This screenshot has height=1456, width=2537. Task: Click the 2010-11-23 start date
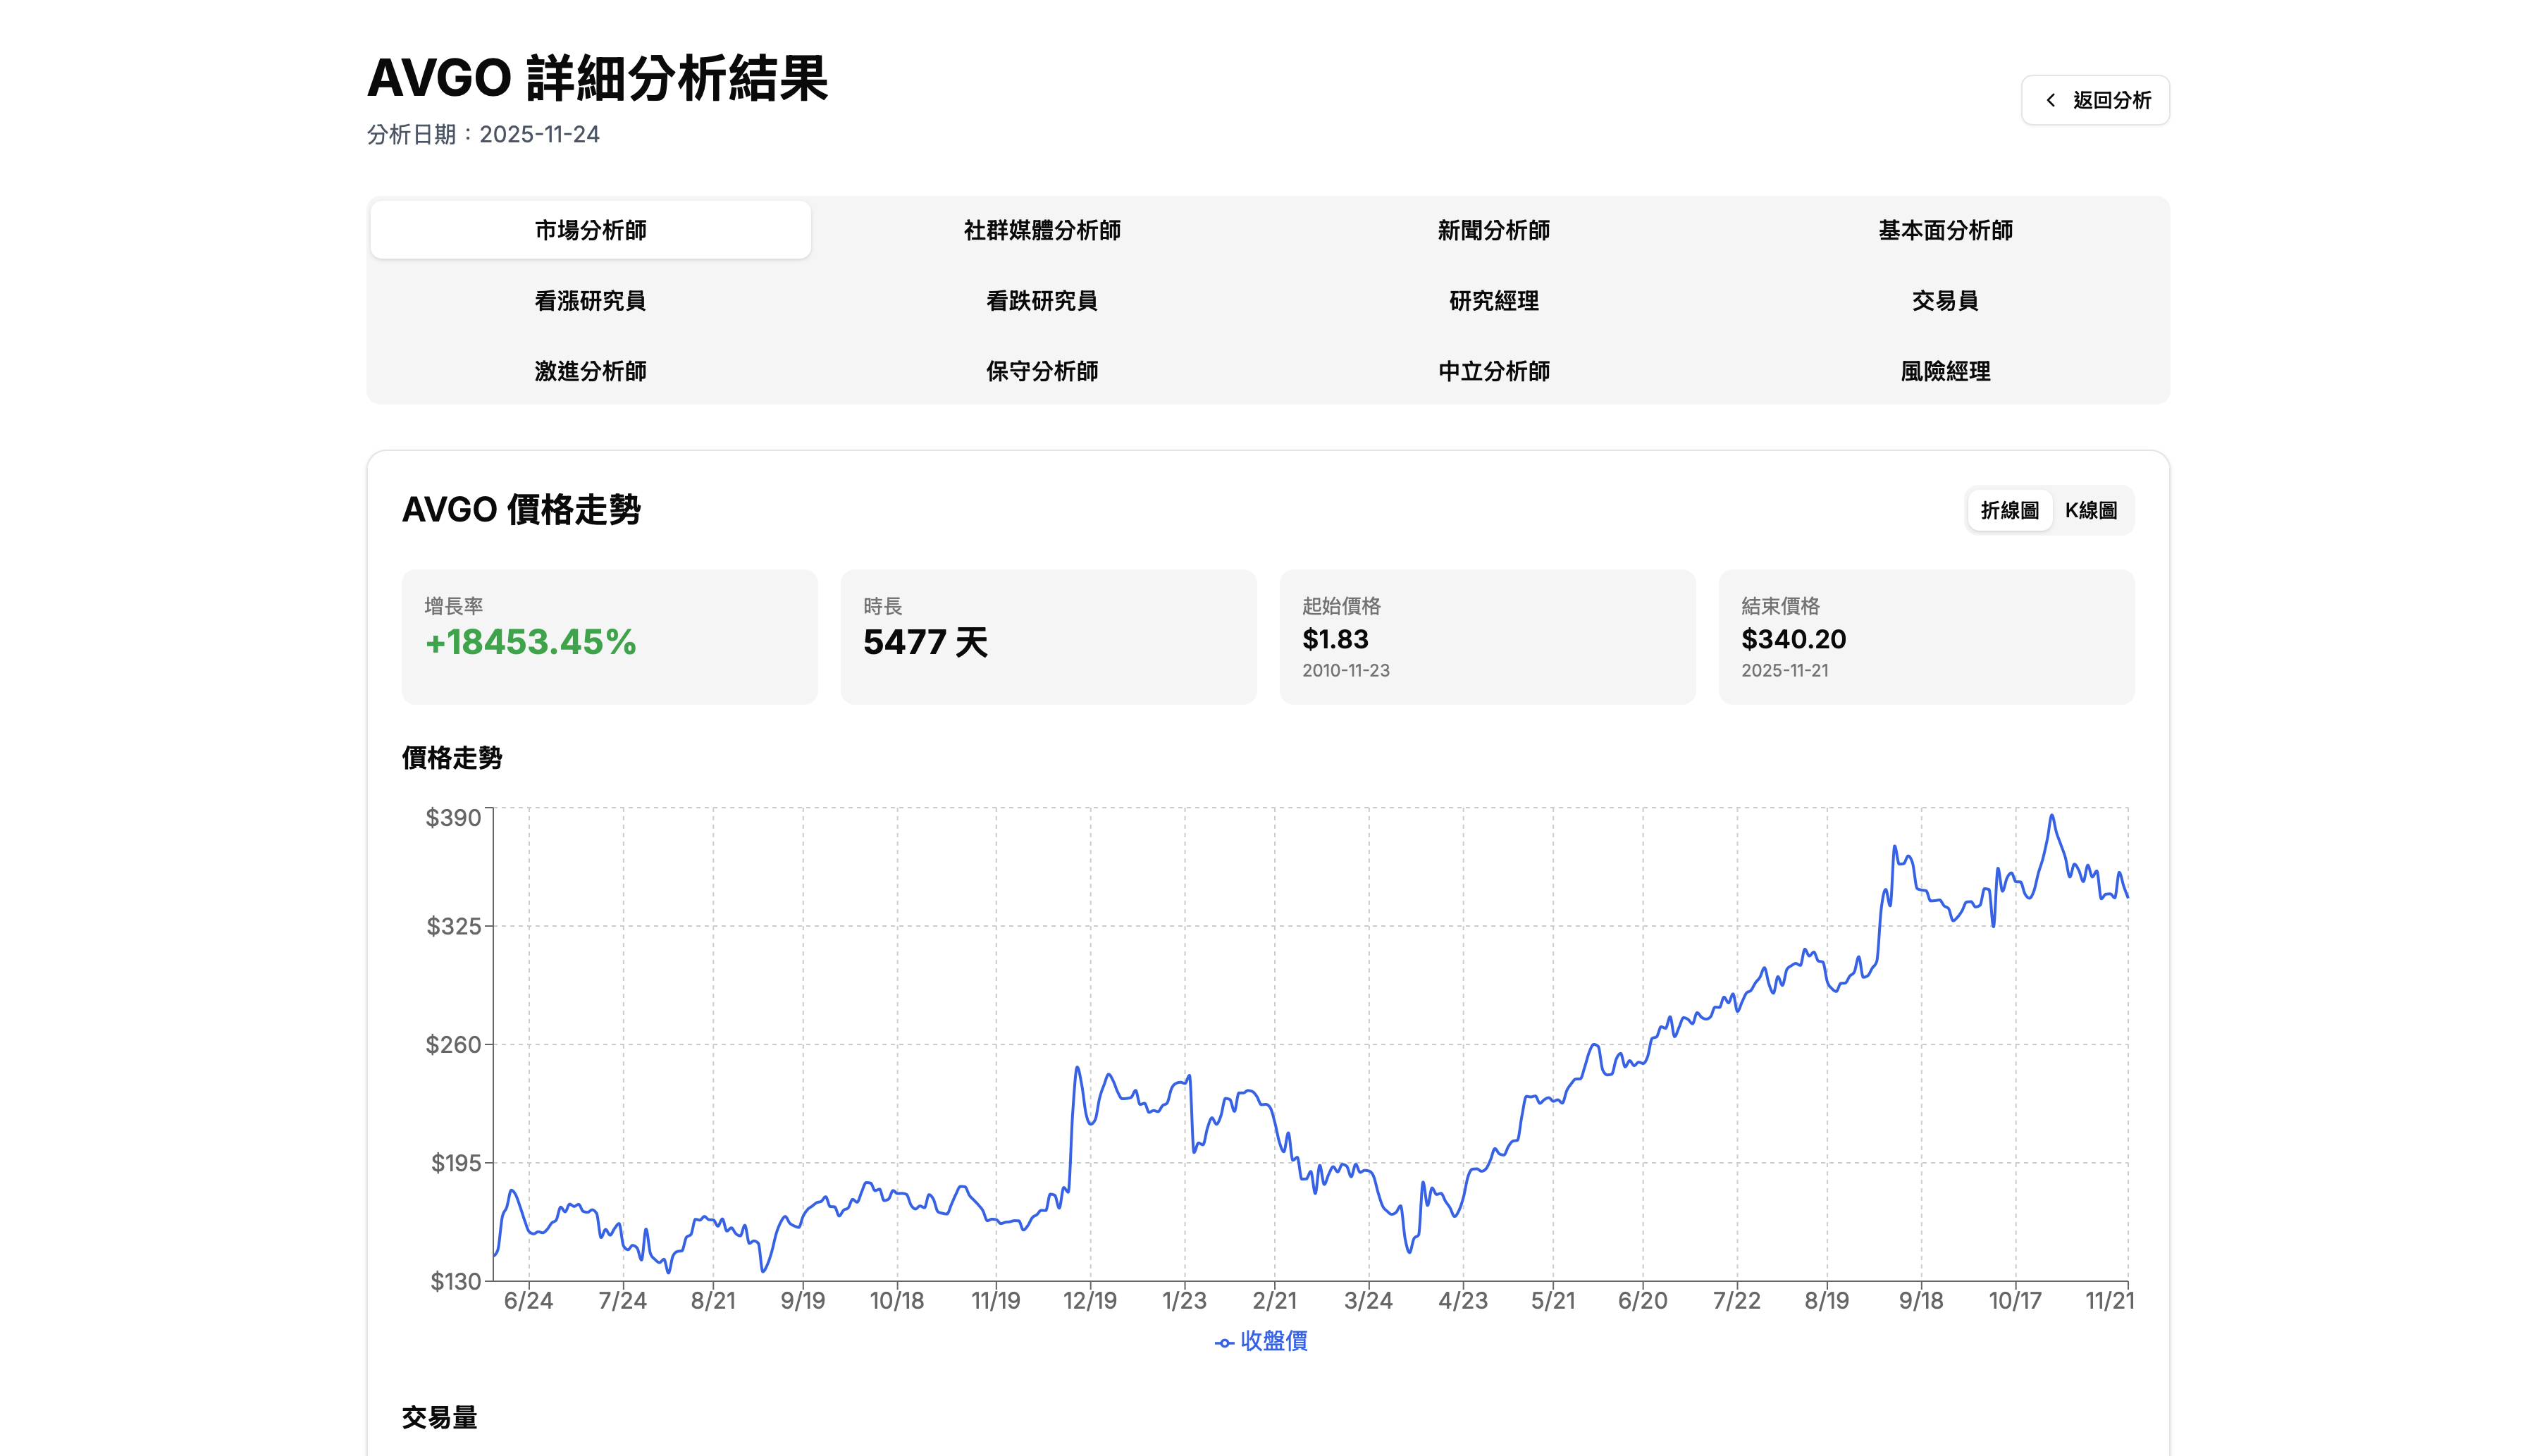click(x=1346, y=671)
